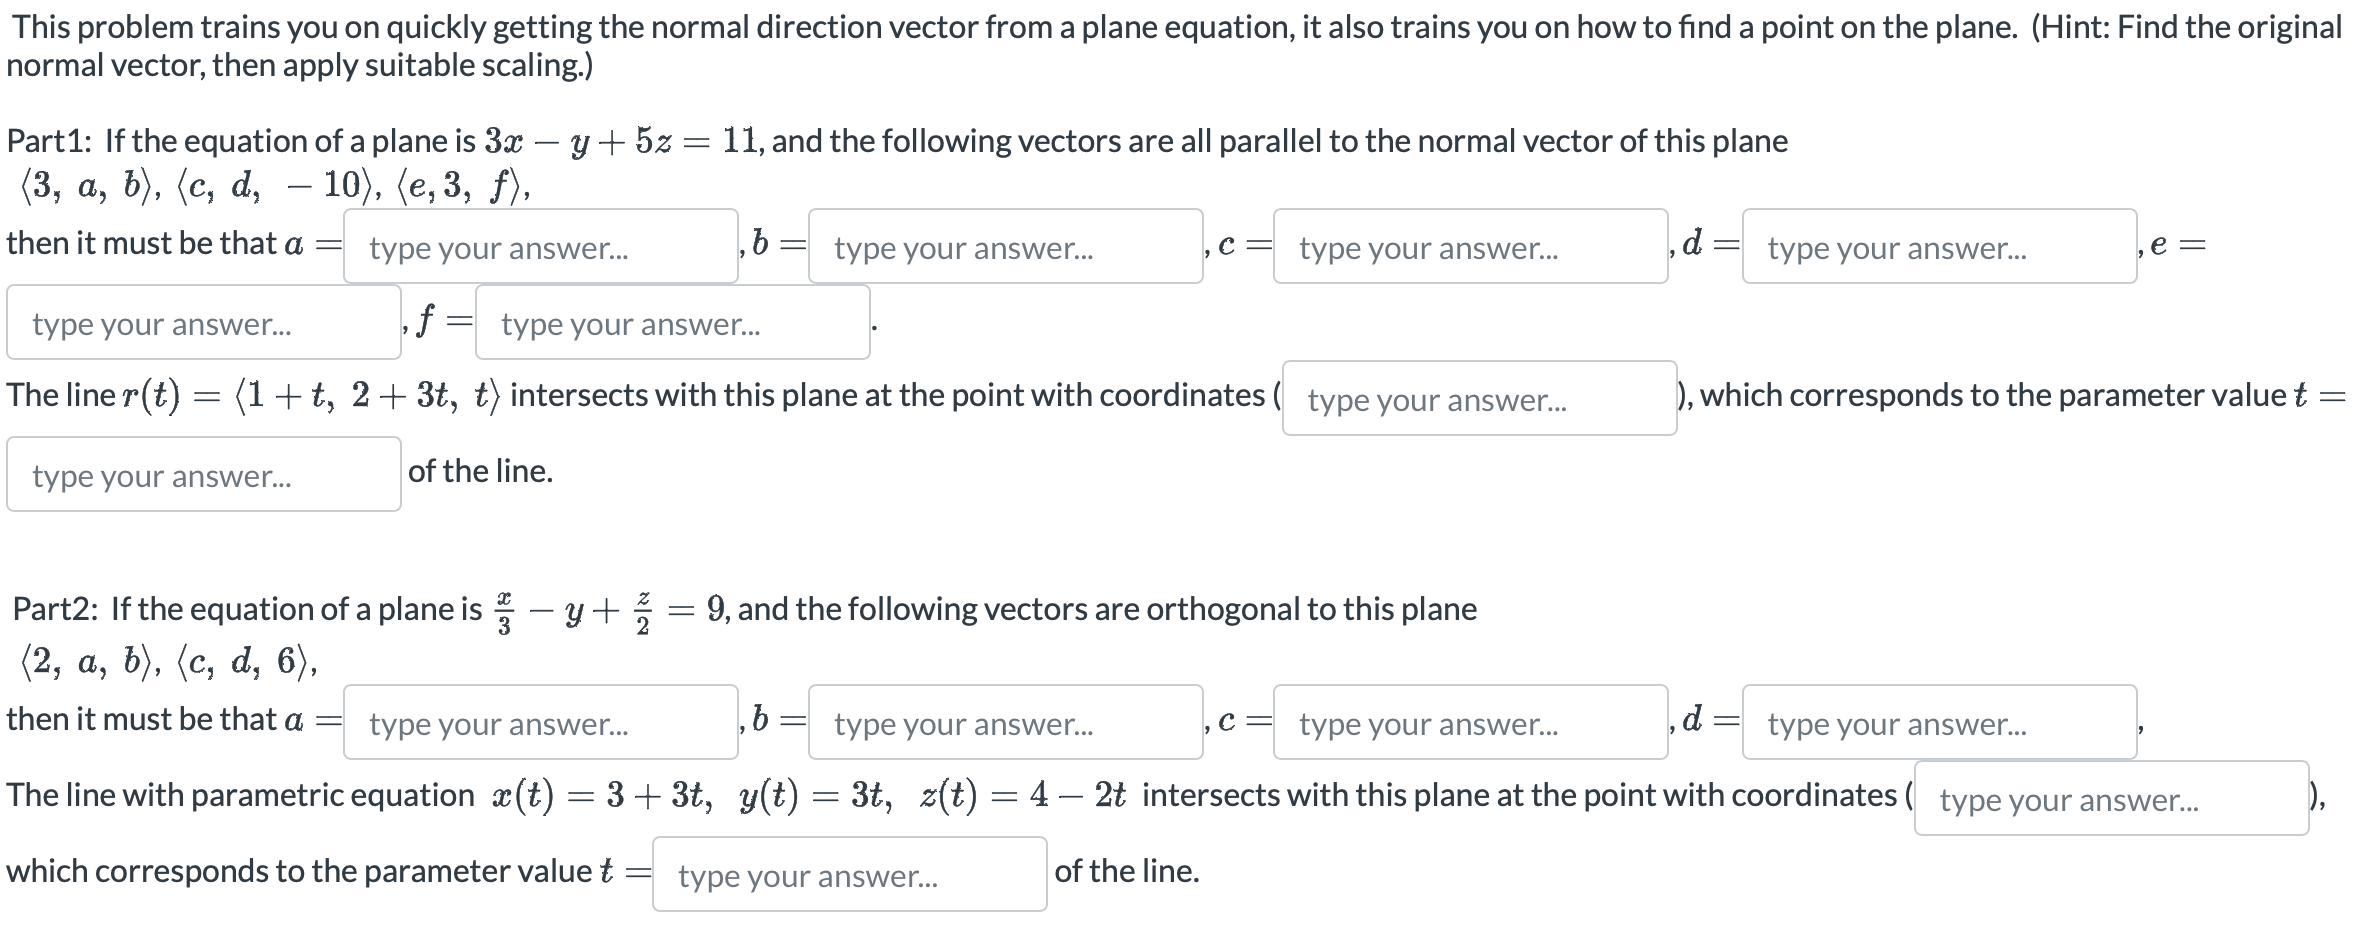Click the answer field for f in Part1
2372x938 pixels.
[672, 323]
